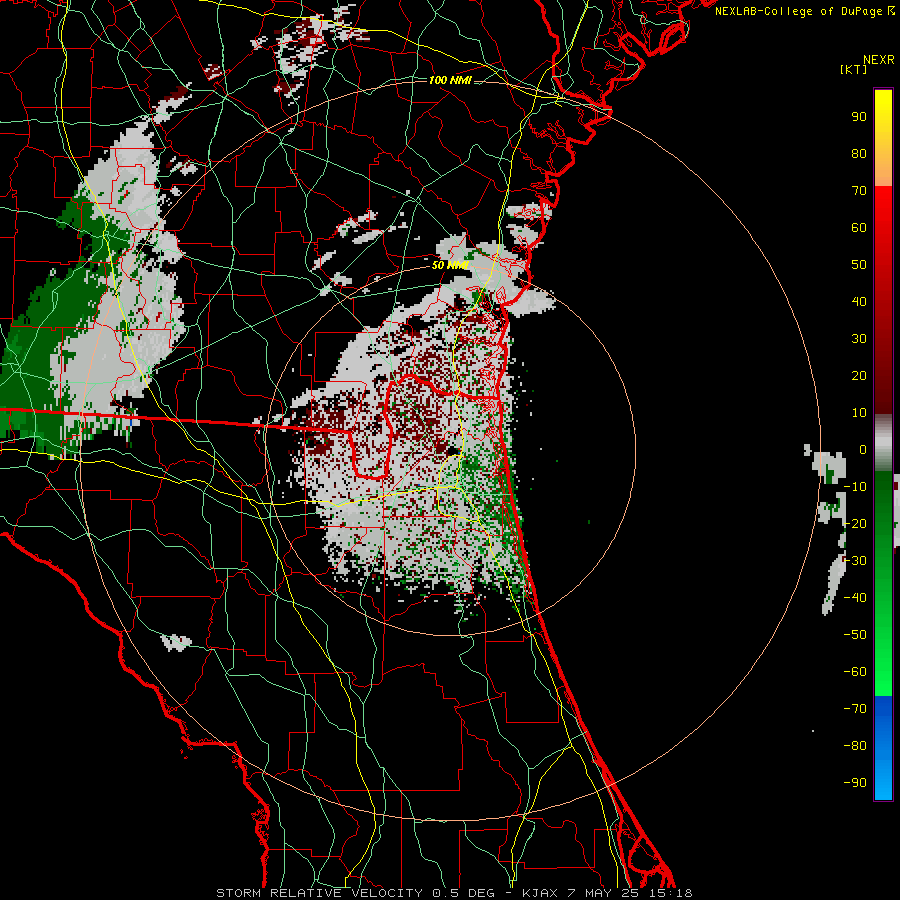900x900 pixels.
Task: Click the 60 value on velocity scale
Action: (x=859, y=227)
